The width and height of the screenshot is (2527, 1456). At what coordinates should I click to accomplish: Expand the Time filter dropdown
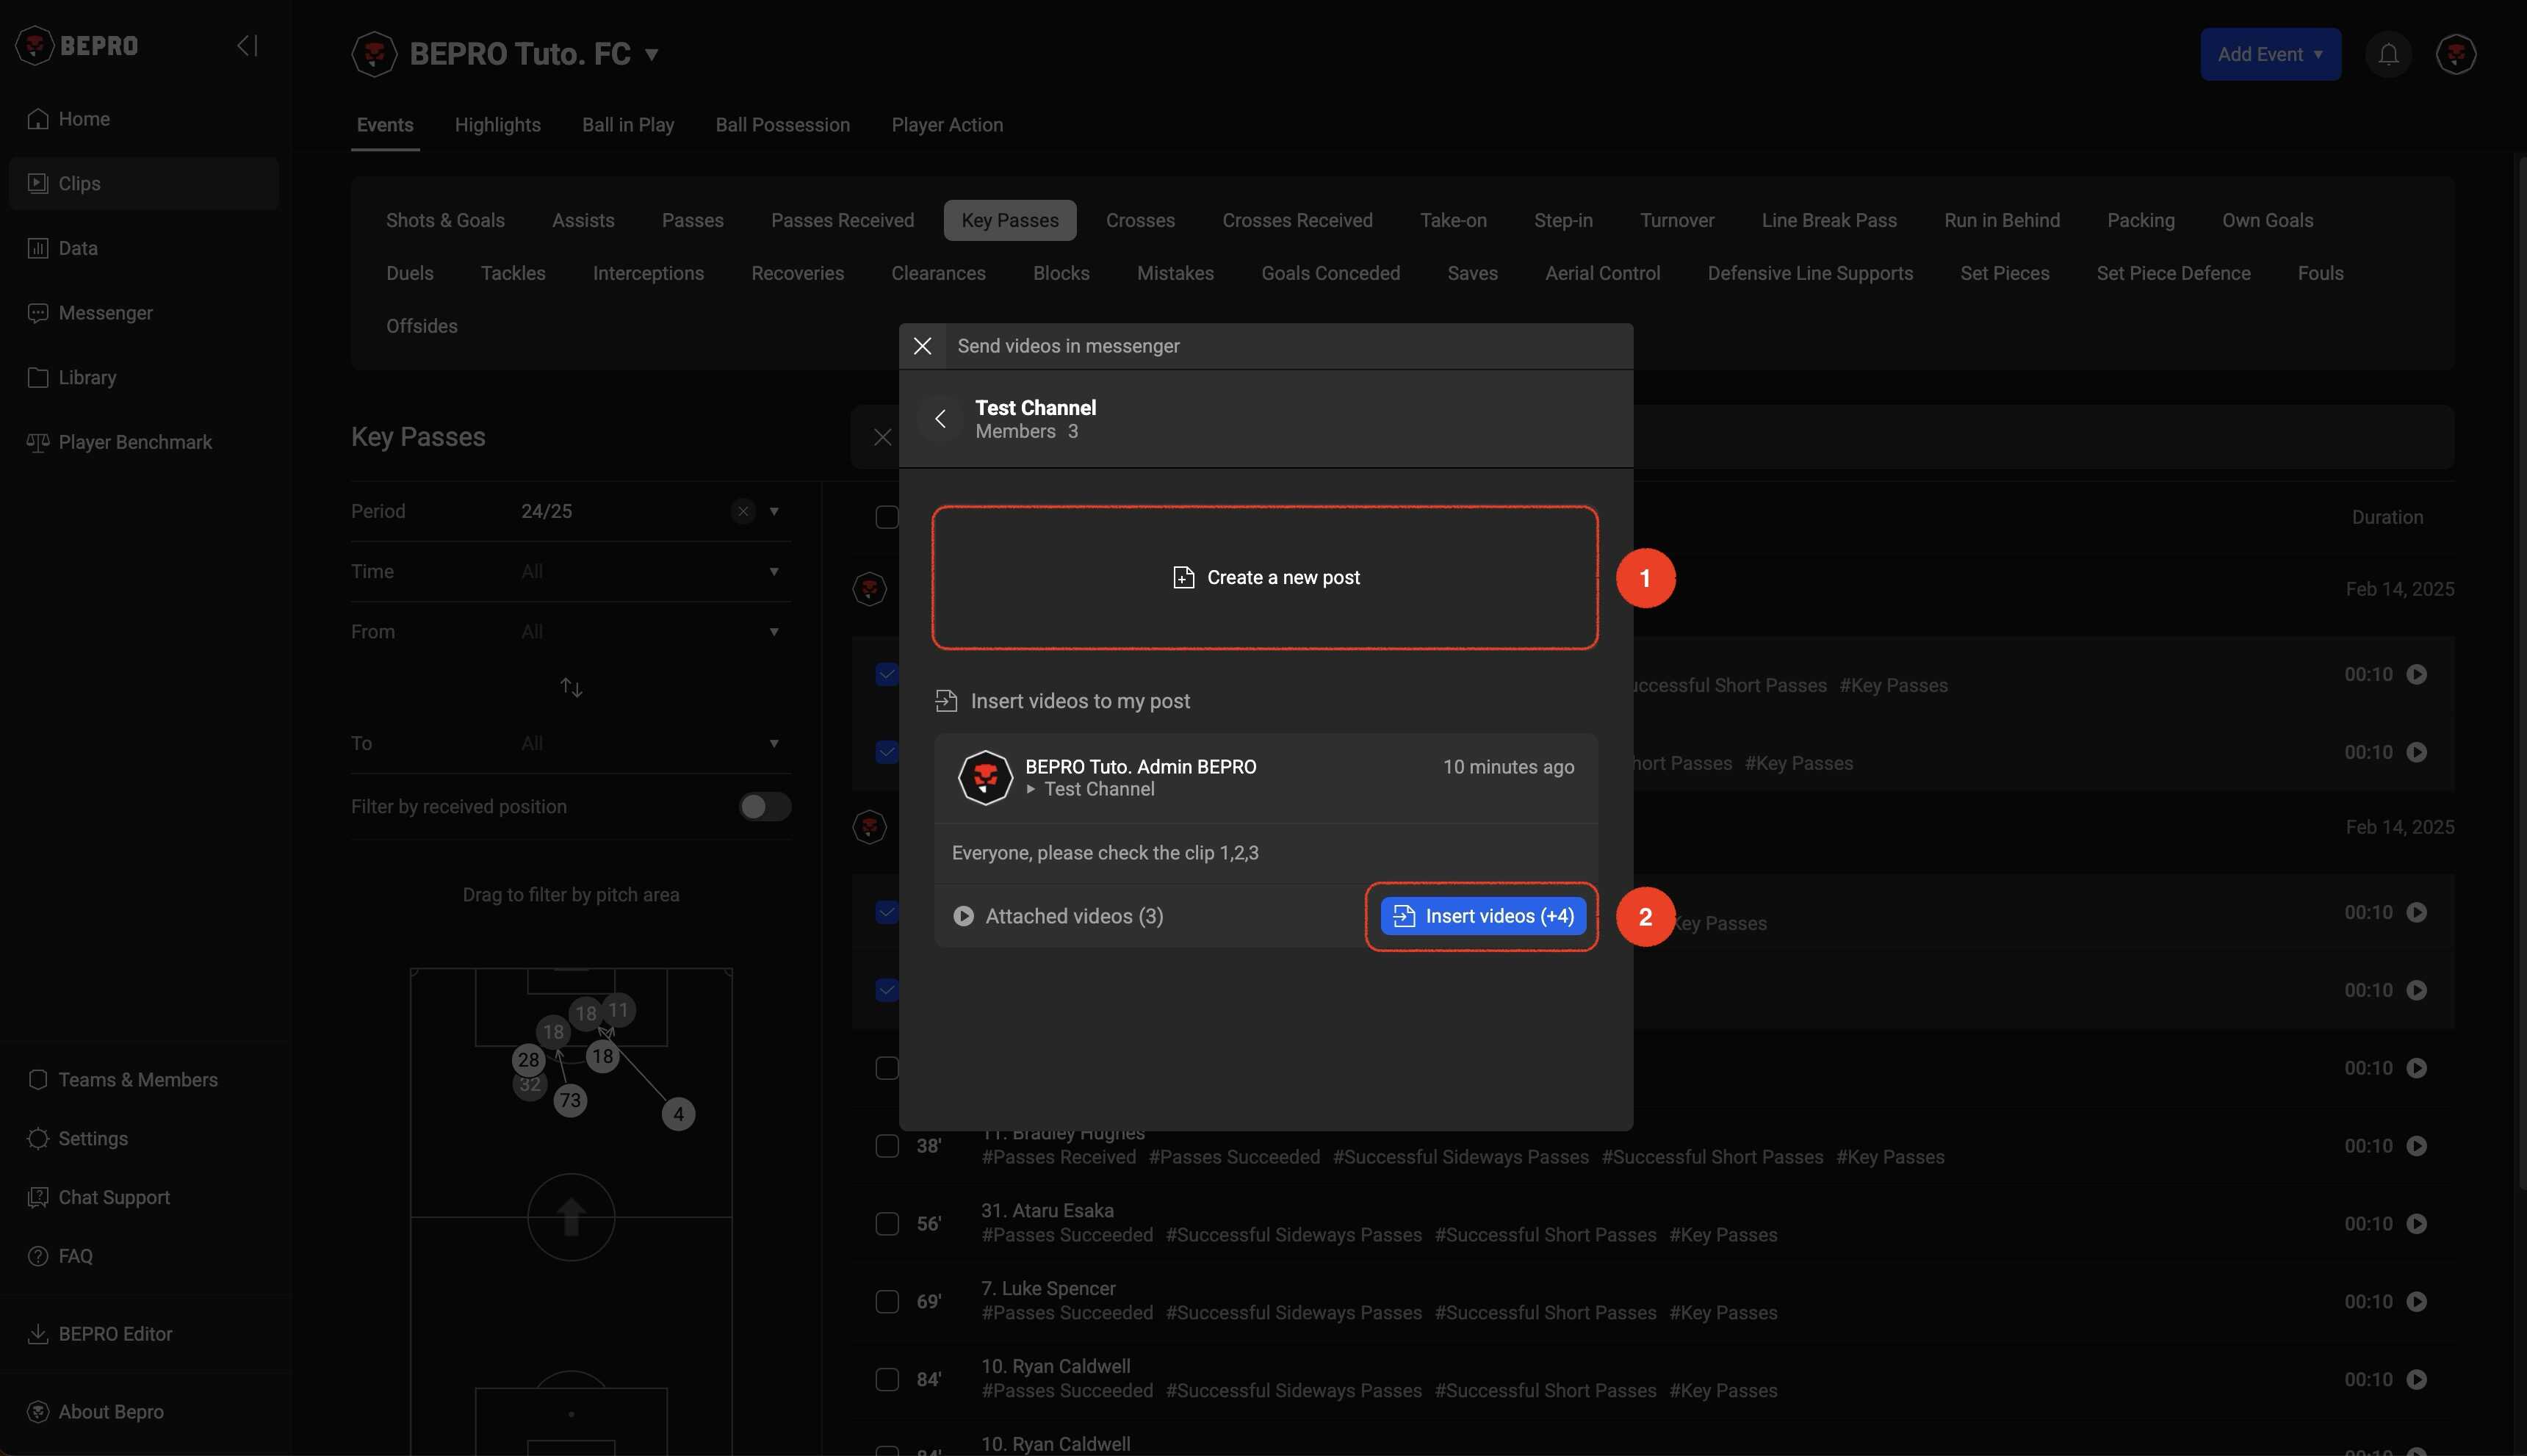coord(773,572)
